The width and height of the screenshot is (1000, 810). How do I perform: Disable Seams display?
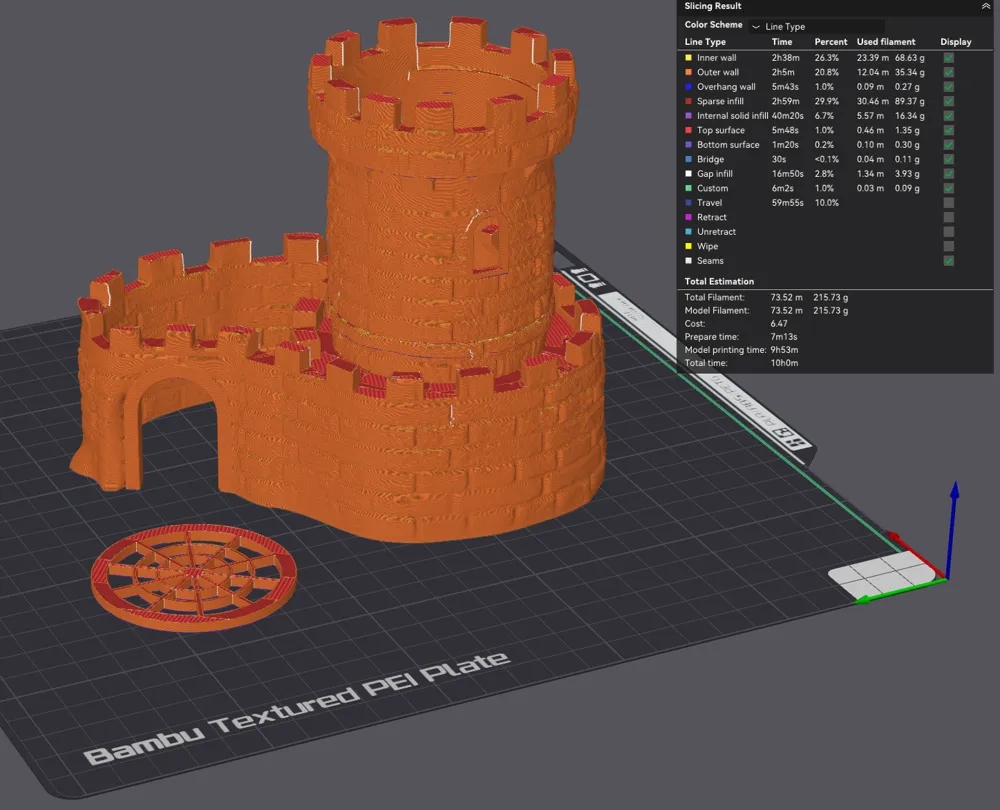pyautogui.click(x=947, y=260)
